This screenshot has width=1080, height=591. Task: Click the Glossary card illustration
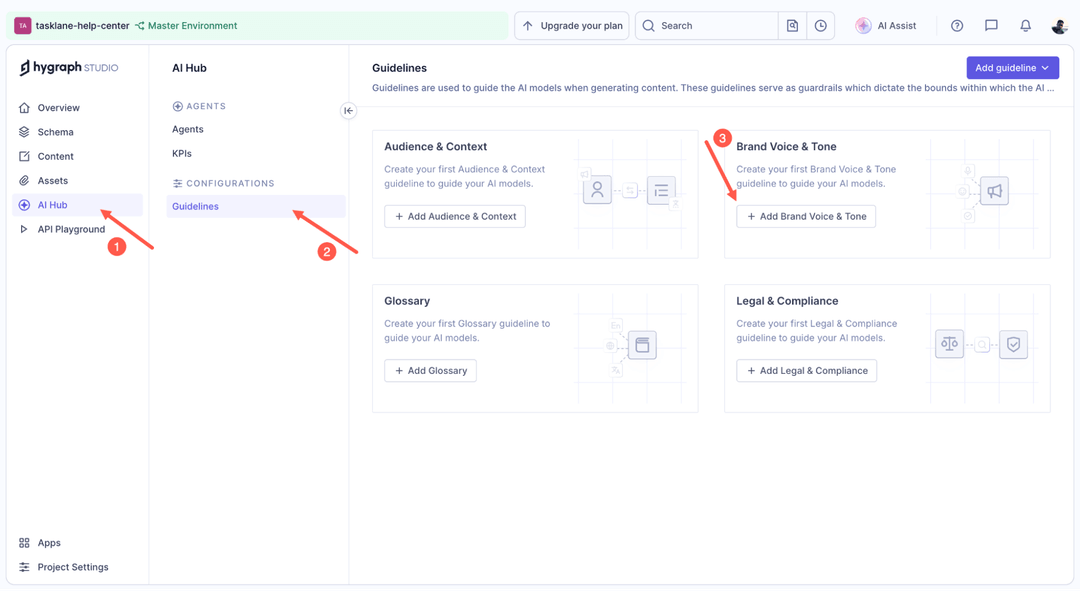[x=642, y=345]
